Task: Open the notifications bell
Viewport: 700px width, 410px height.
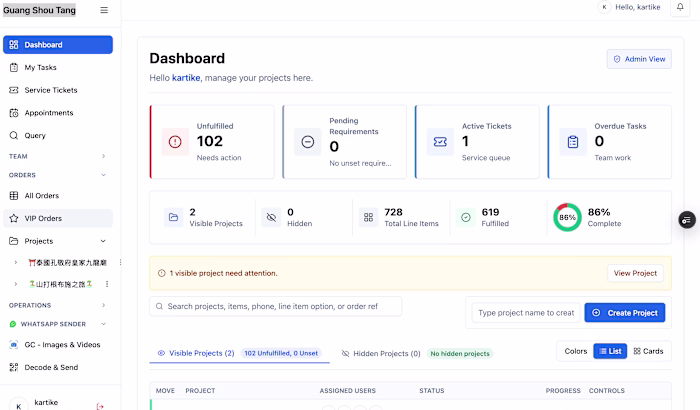Action: point(680,7)
